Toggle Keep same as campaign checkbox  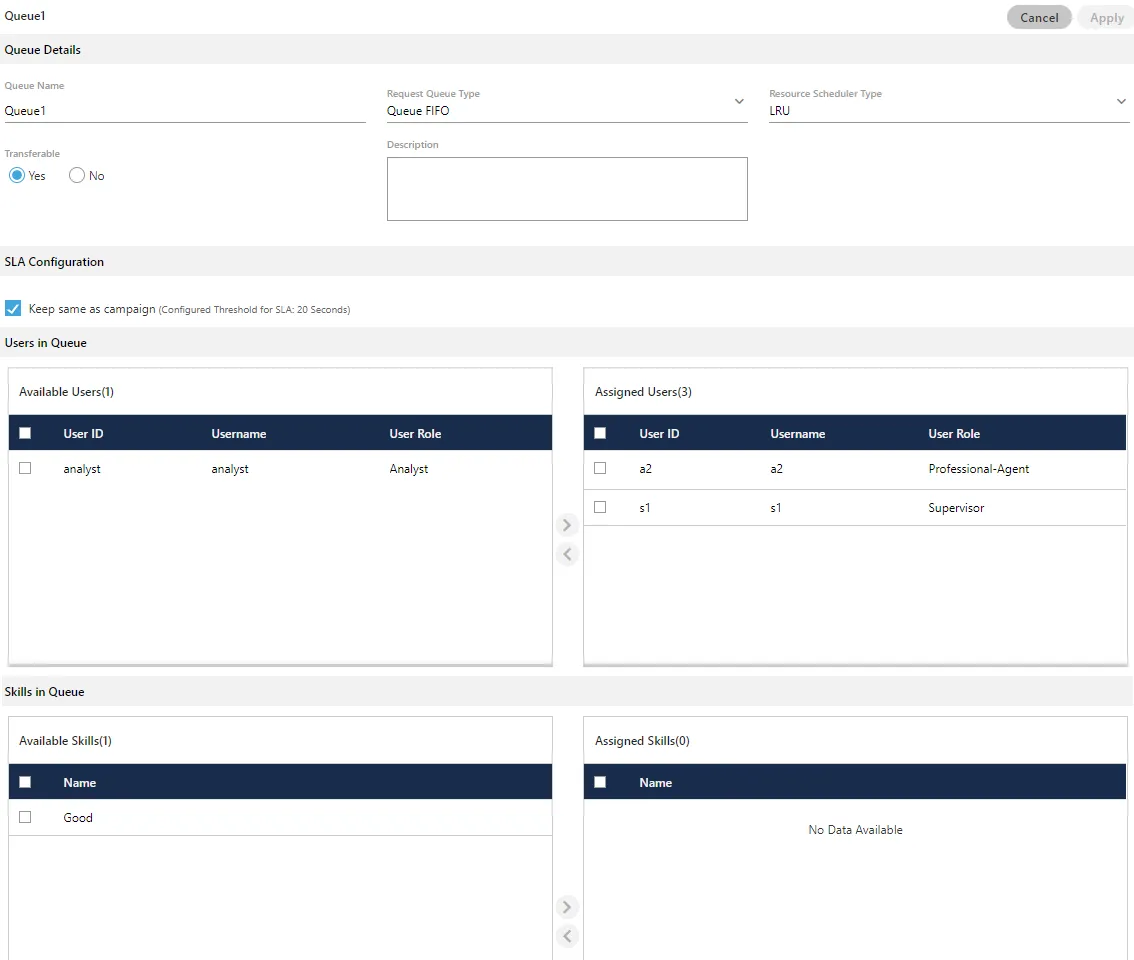pyautogui.click(x=13, y=308)
